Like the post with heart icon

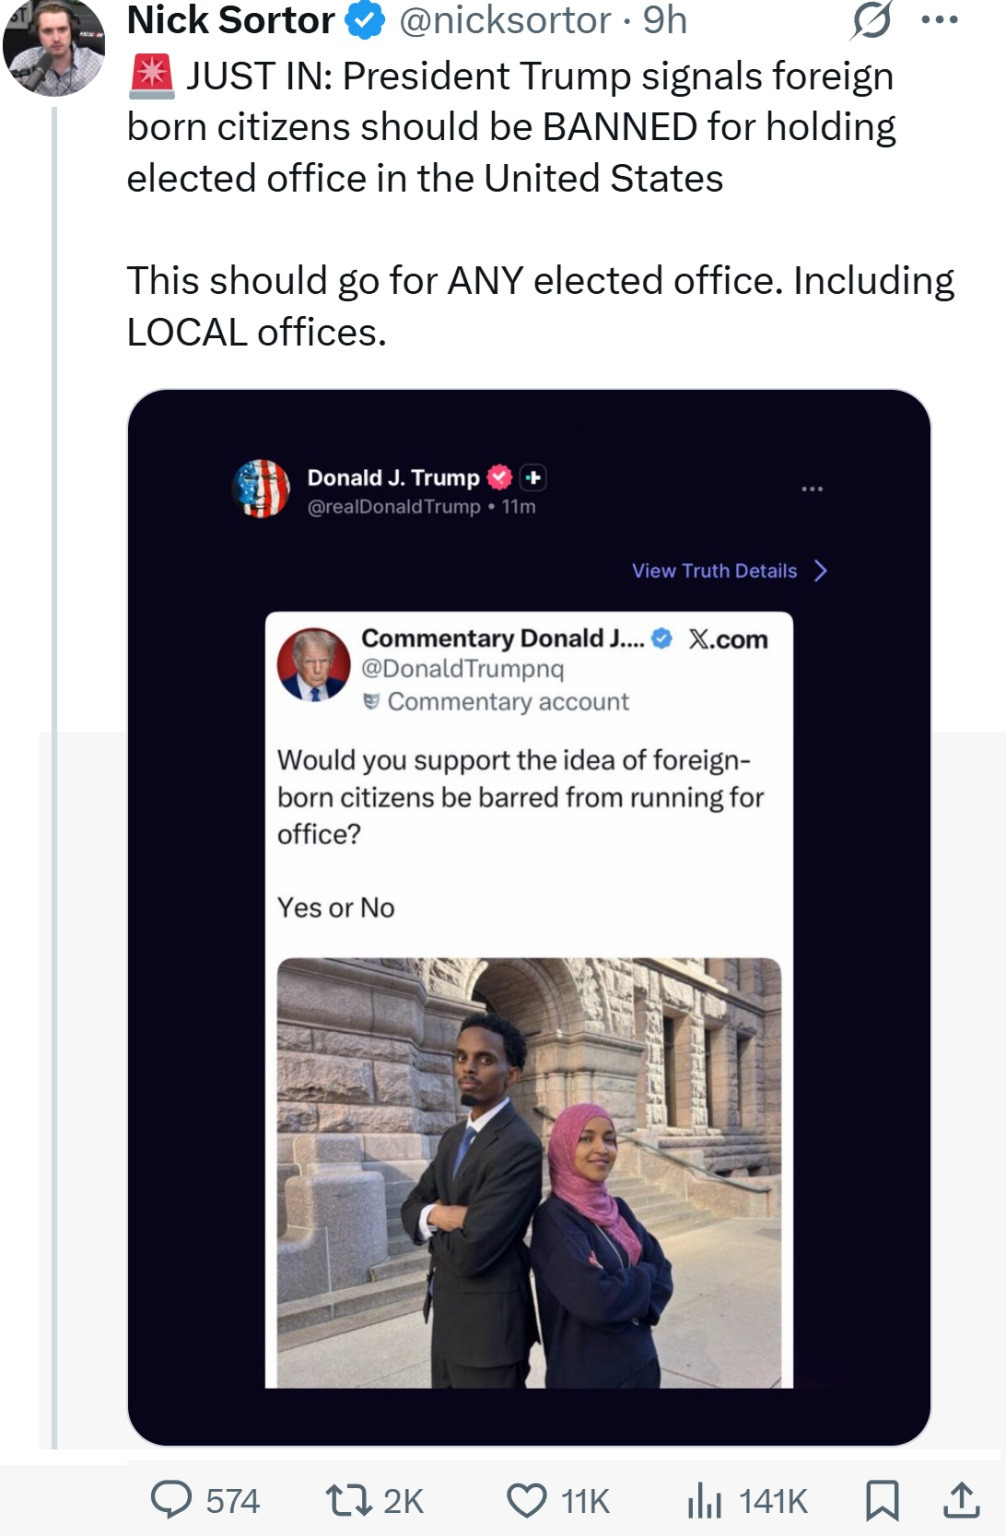tap(527, 1500)
